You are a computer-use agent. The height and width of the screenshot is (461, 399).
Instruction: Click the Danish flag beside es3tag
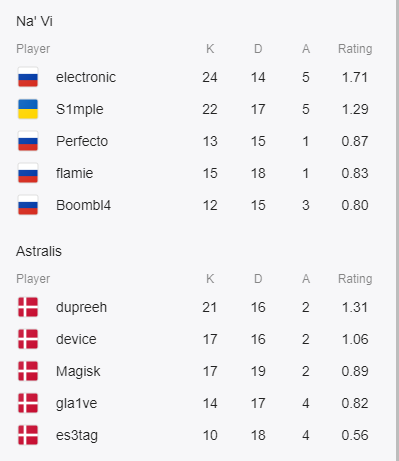tap(28, 435)
